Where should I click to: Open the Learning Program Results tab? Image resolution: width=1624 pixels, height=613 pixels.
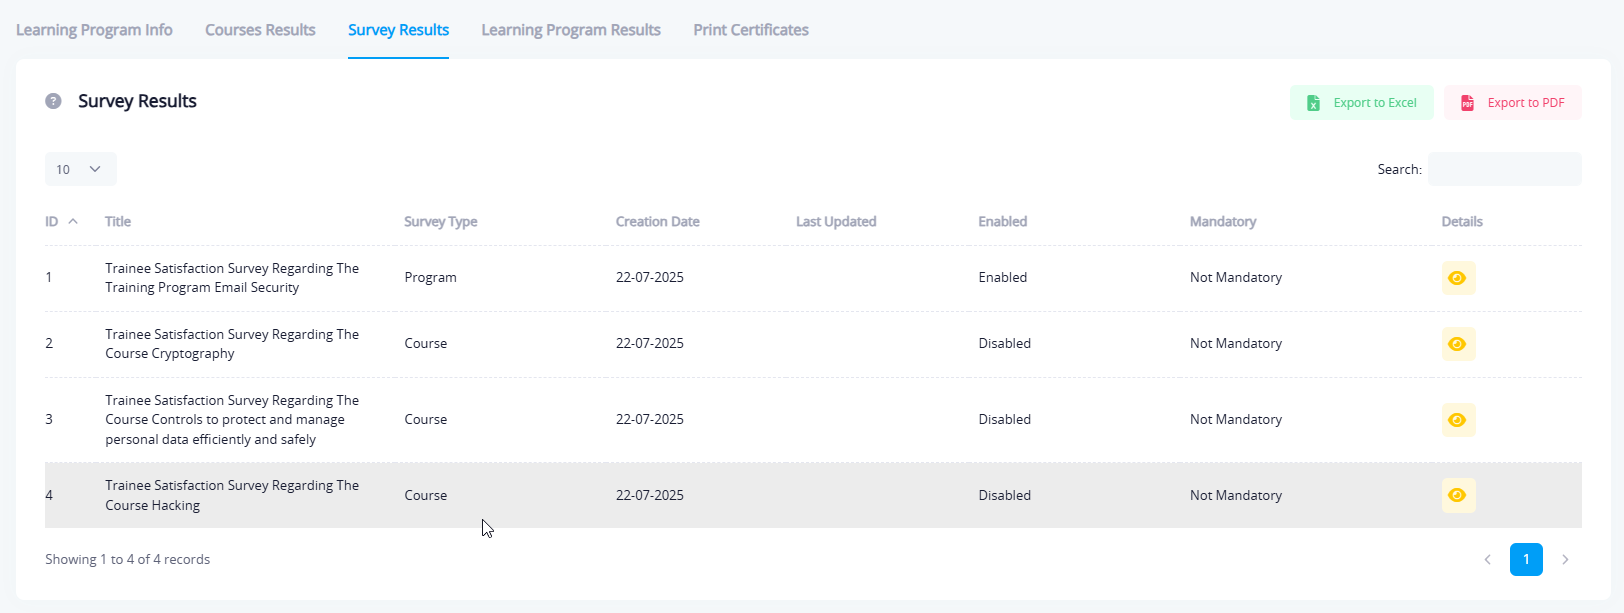click(570, 30)
